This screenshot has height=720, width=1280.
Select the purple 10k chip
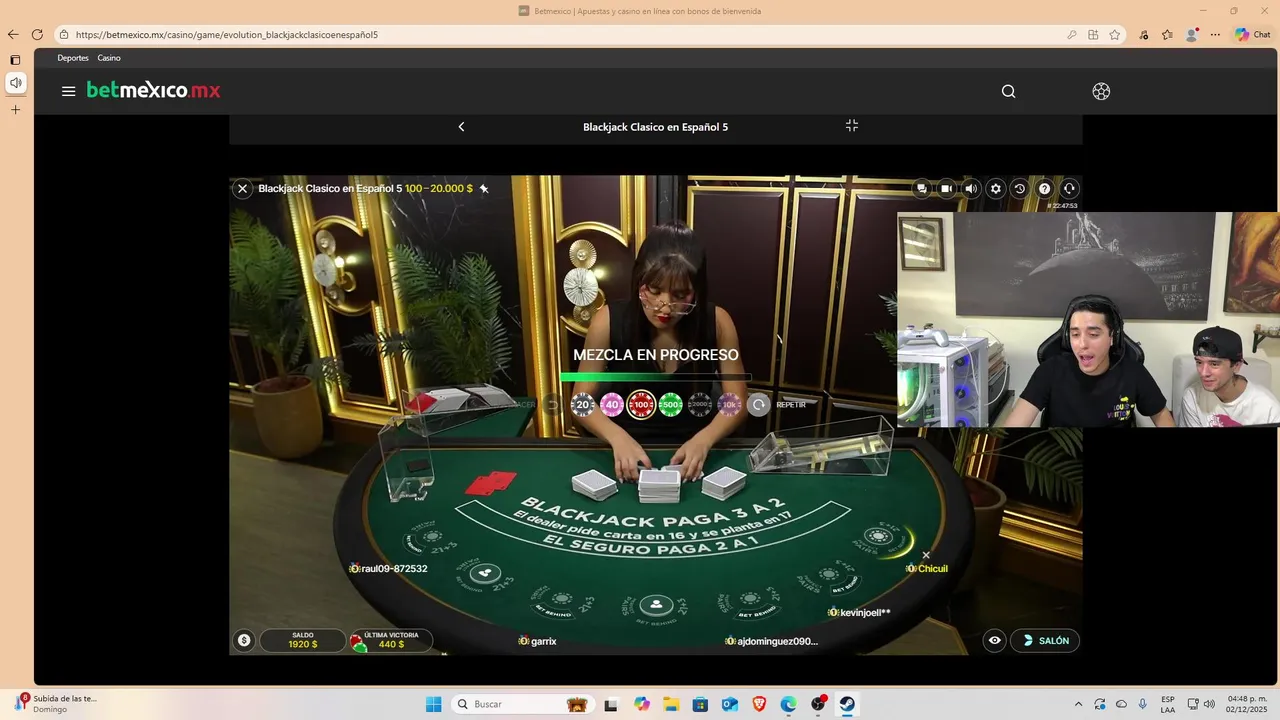pos(729,404)
